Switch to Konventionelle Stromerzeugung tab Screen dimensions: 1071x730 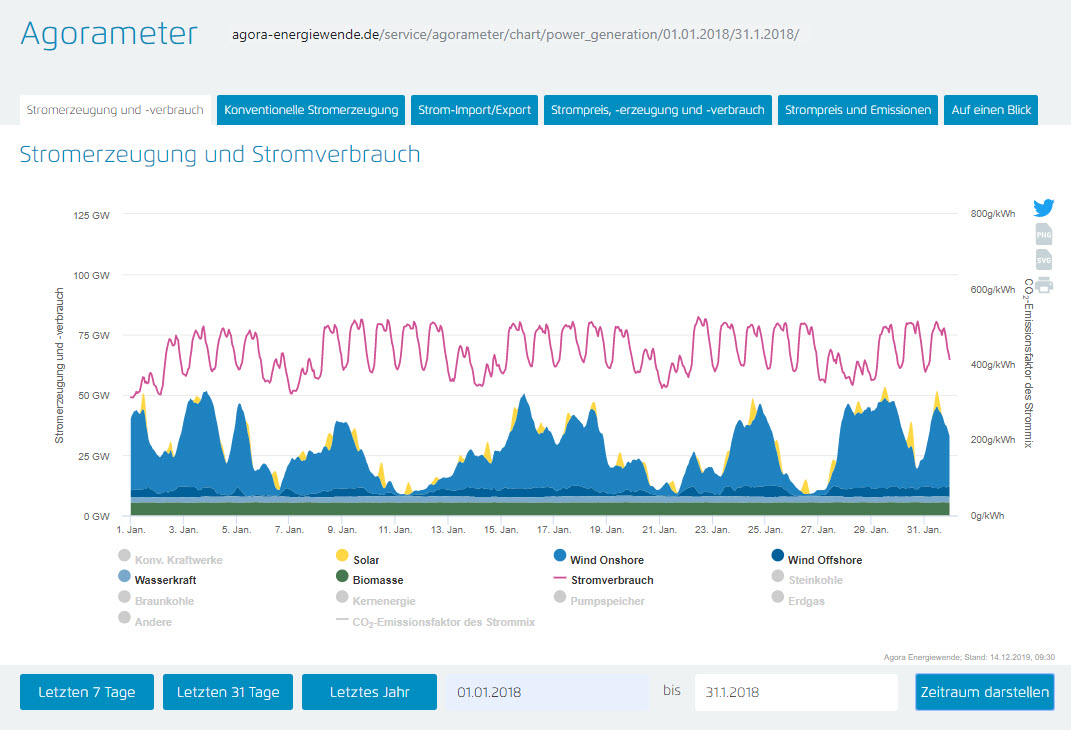tap(311, 110)
